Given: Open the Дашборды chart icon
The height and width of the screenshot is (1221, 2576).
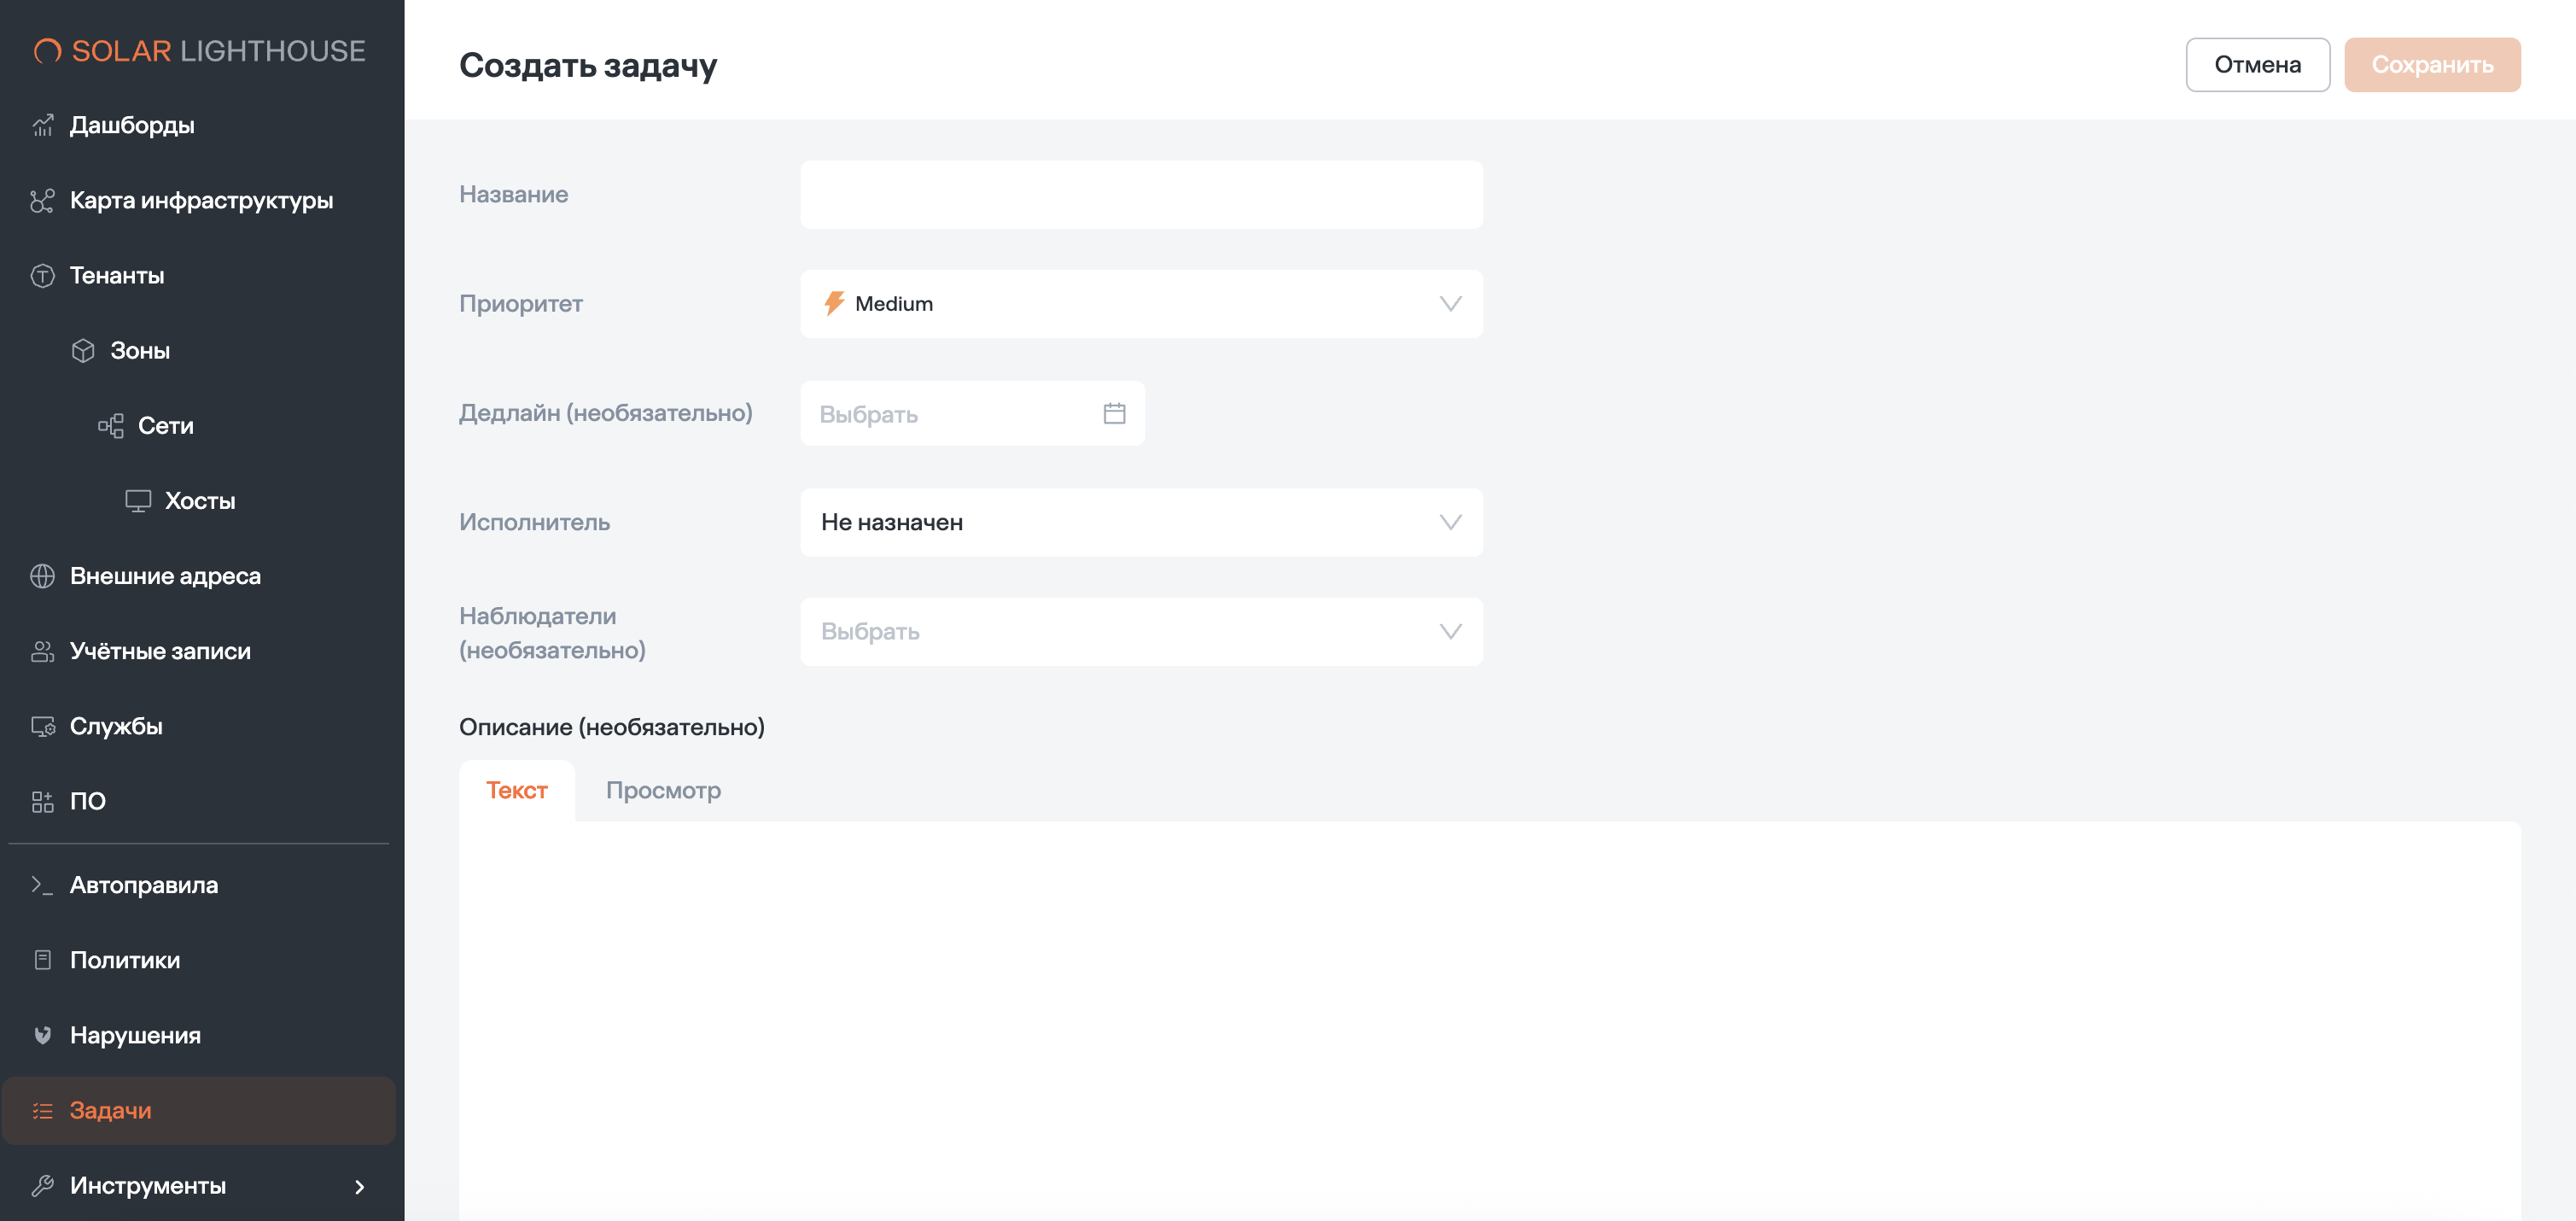Looking at the screenshot, I should 42,125.
